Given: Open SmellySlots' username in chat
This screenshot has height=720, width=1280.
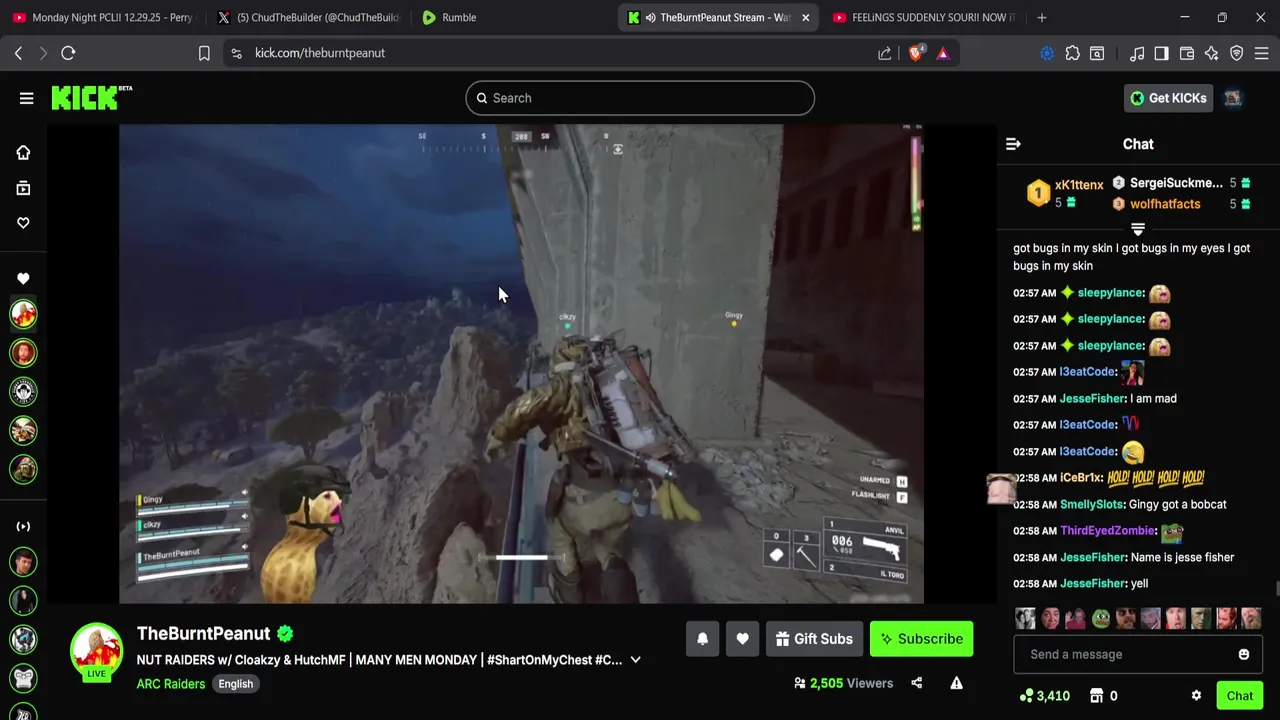Looking at the screenshot, I should coord(1091,505).
